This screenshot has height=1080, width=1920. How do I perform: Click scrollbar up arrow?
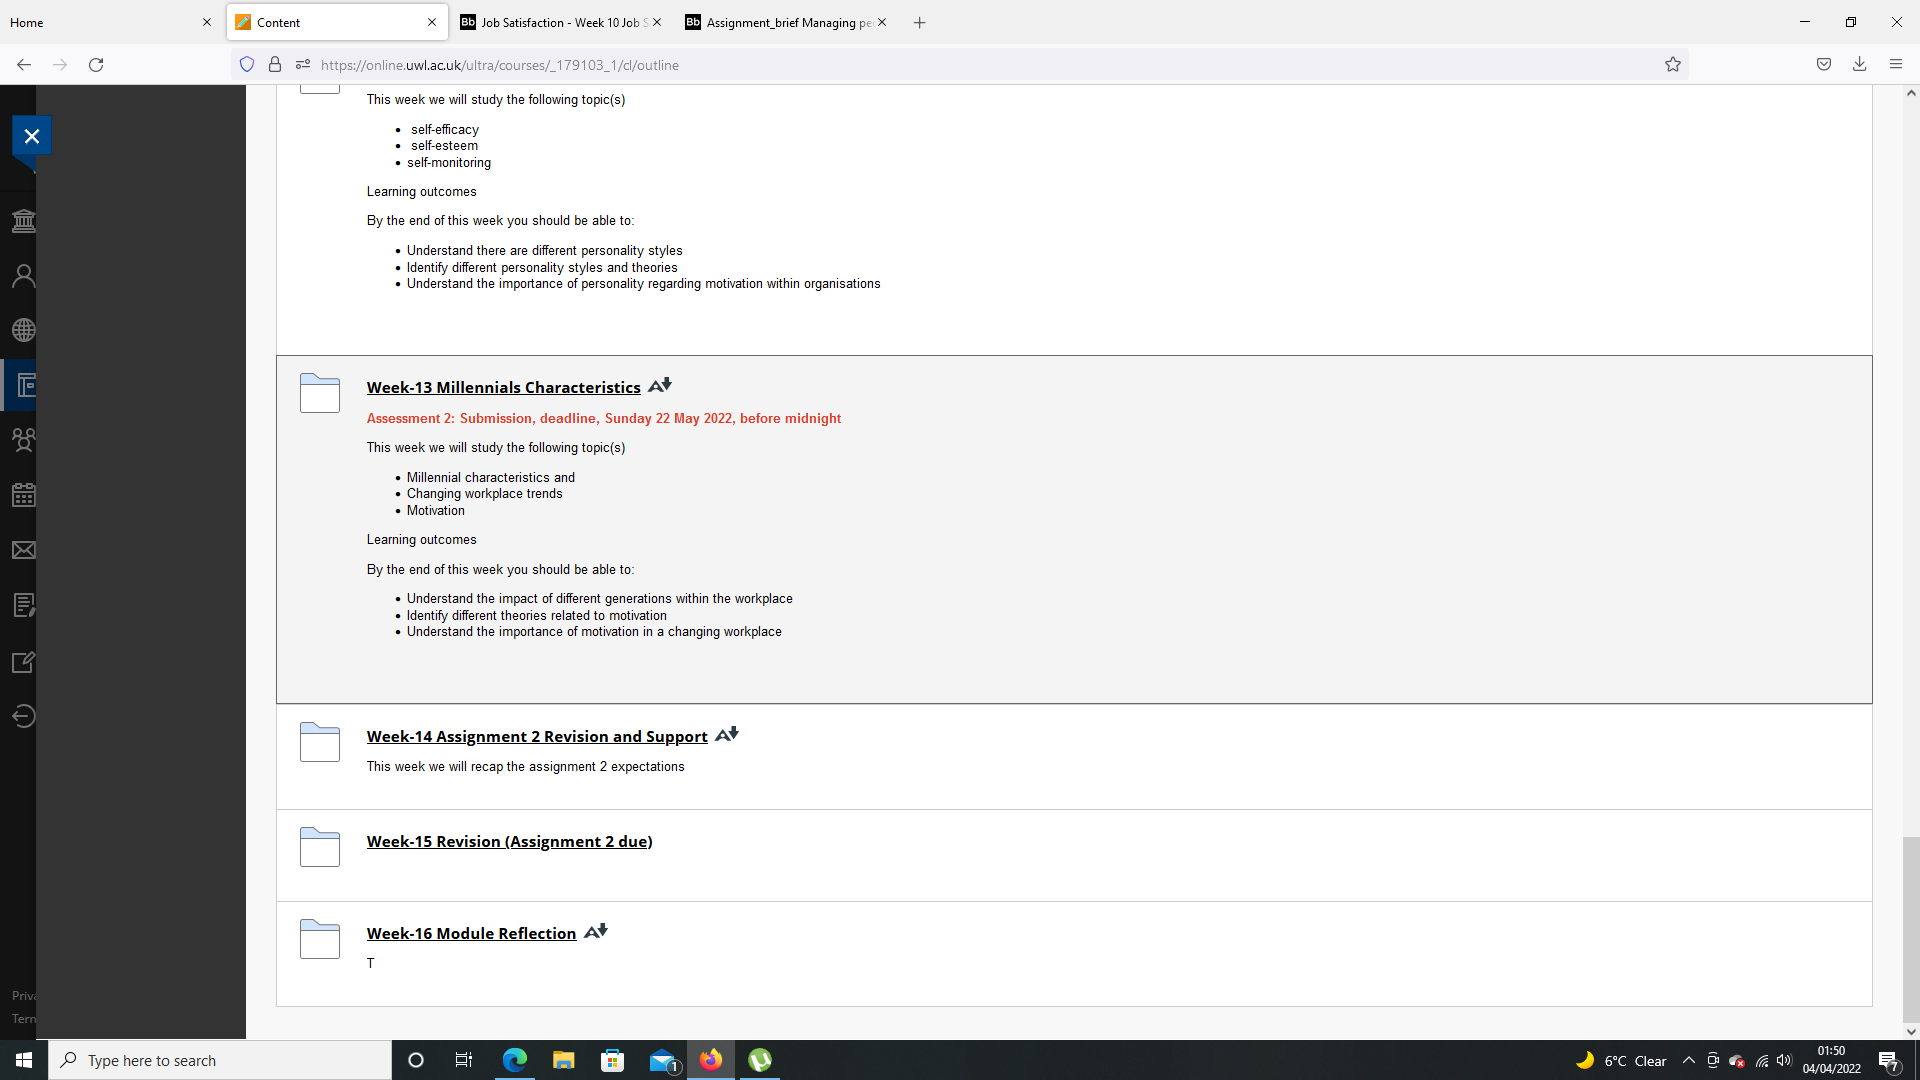(1911, 93)
